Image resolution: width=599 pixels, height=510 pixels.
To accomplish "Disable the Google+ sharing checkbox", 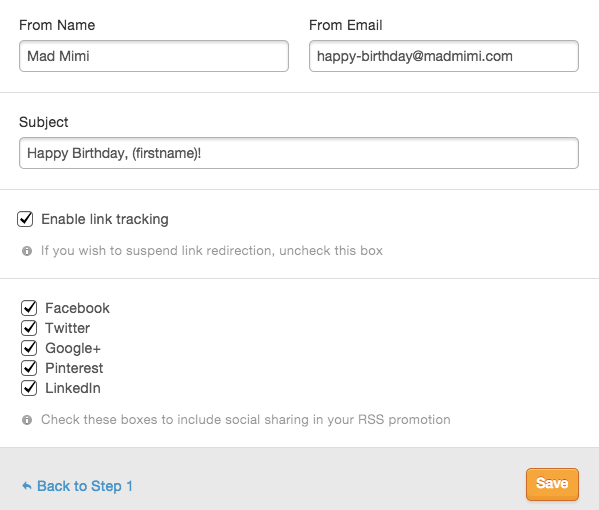I will point(29,348).
